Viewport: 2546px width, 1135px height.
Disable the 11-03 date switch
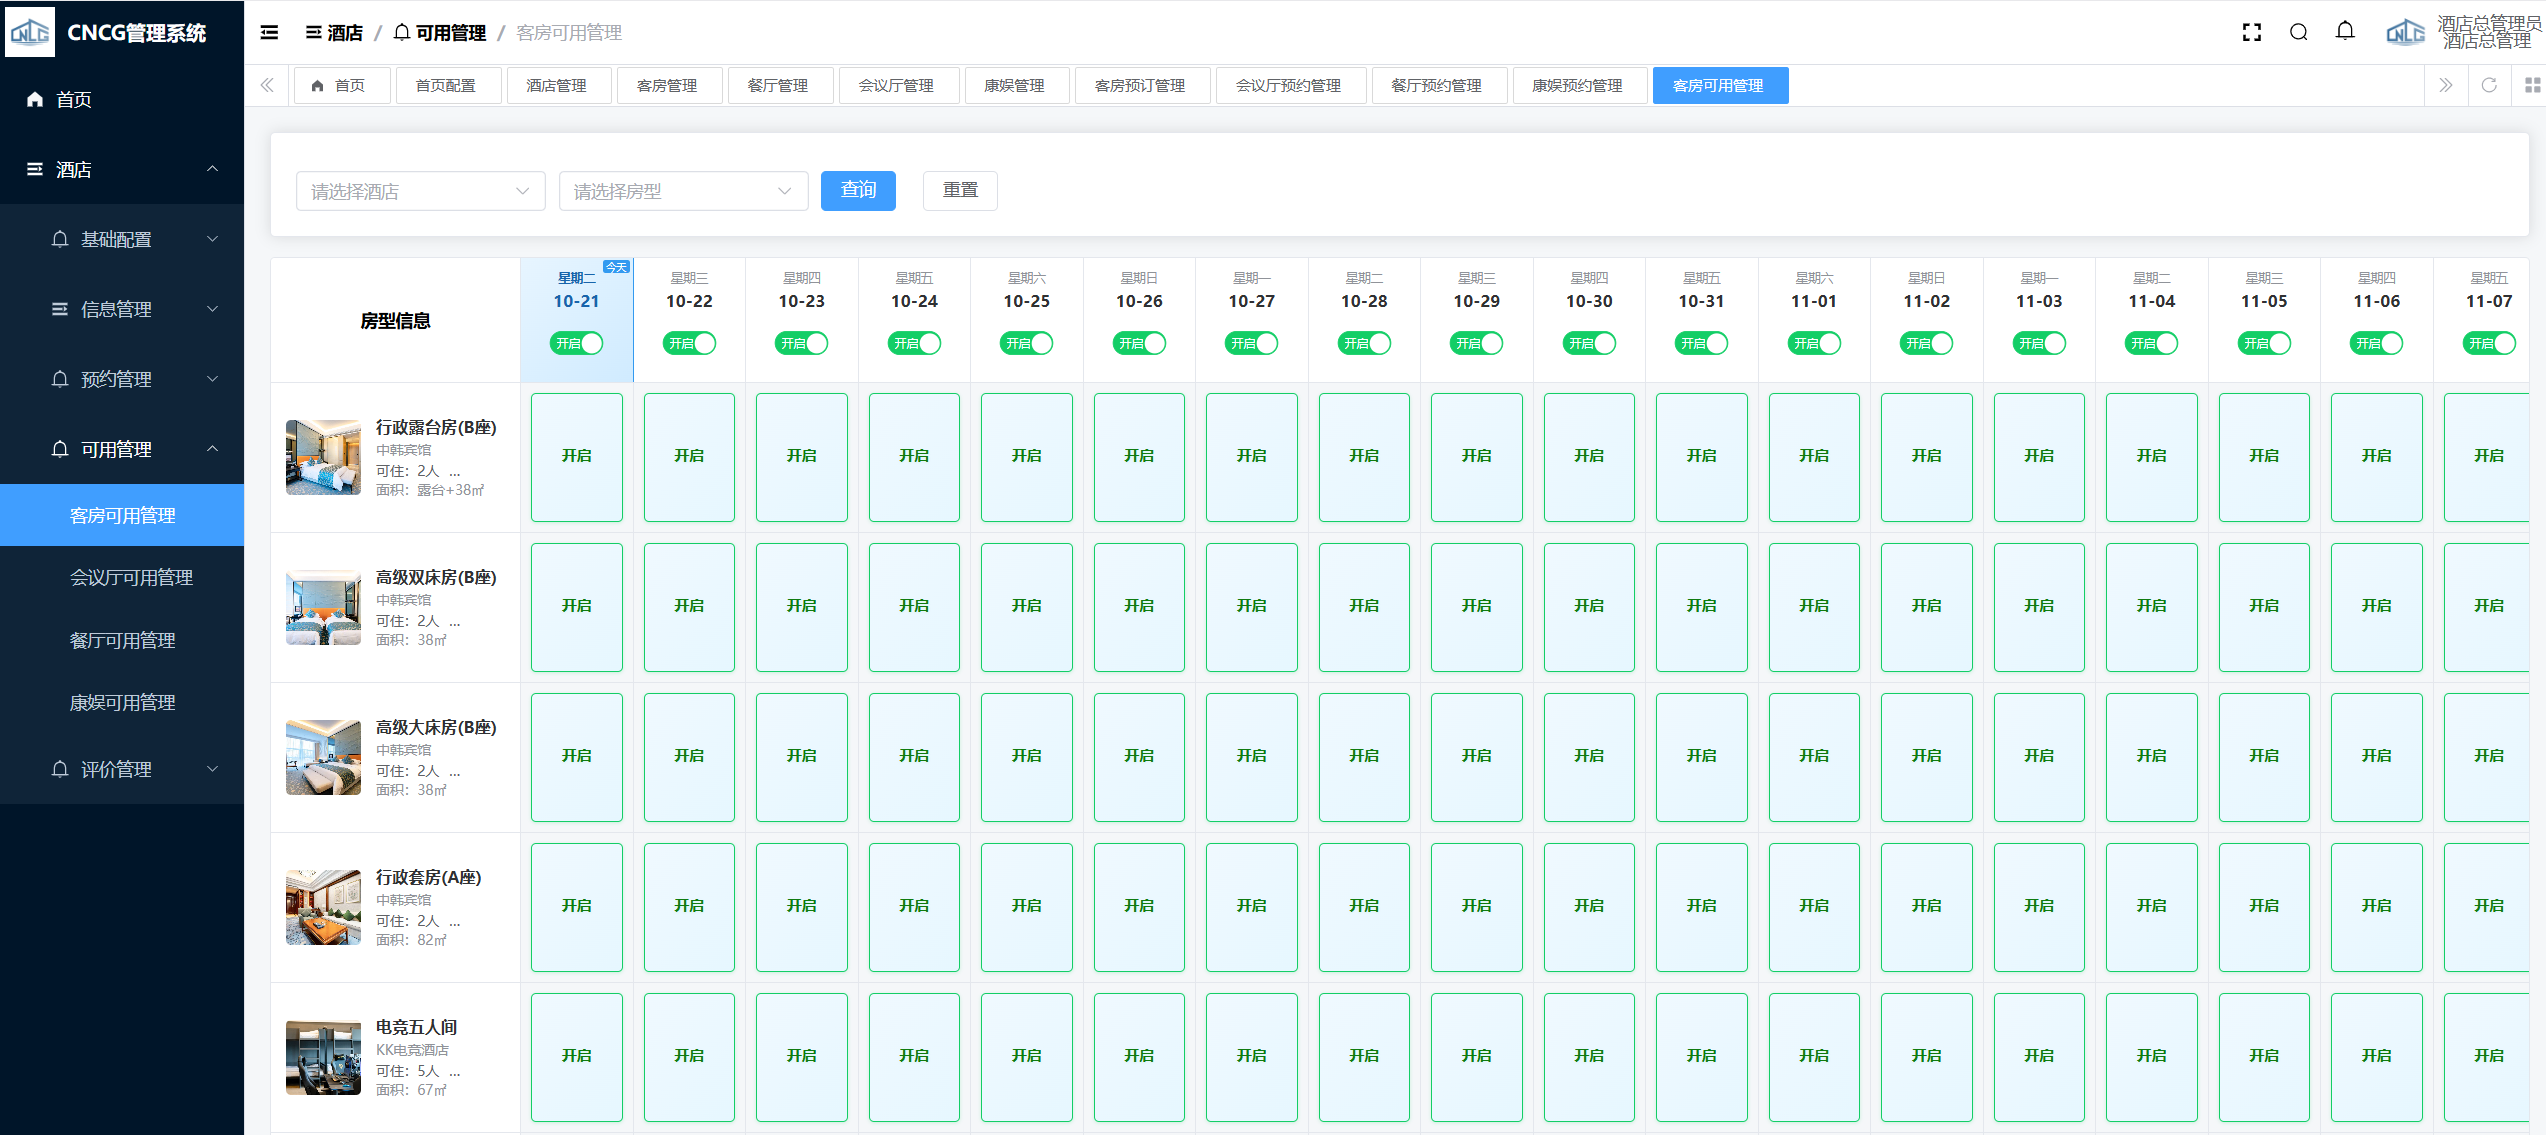click(2039, 344)
